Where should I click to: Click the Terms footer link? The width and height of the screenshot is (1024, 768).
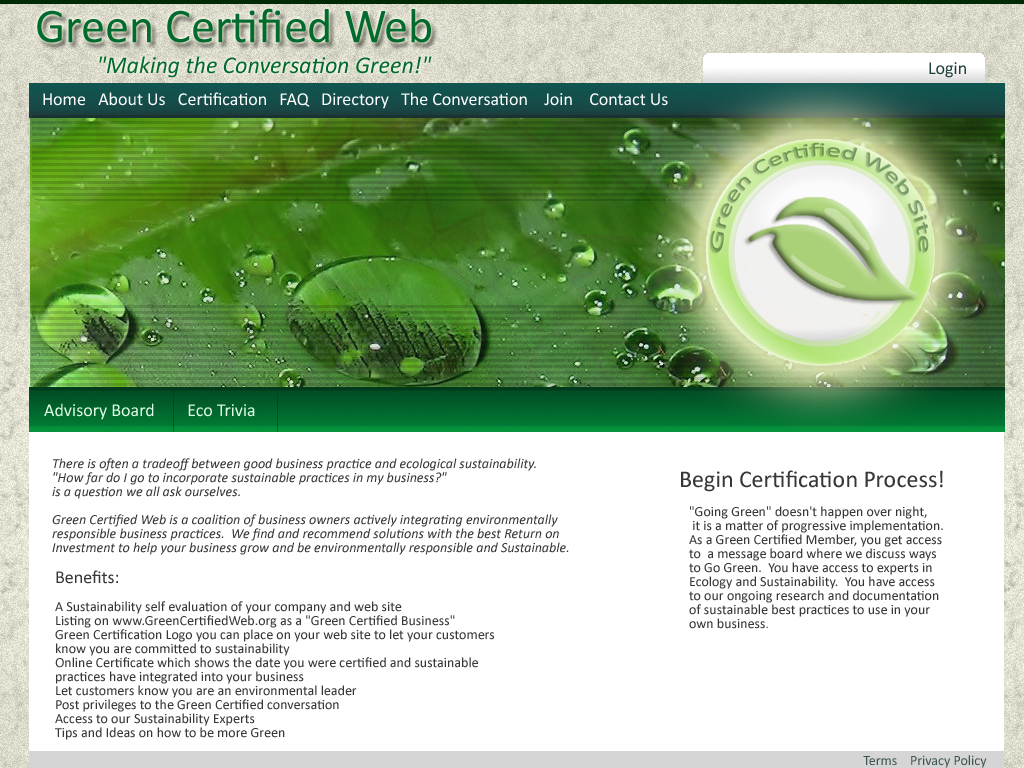[880, 760]
